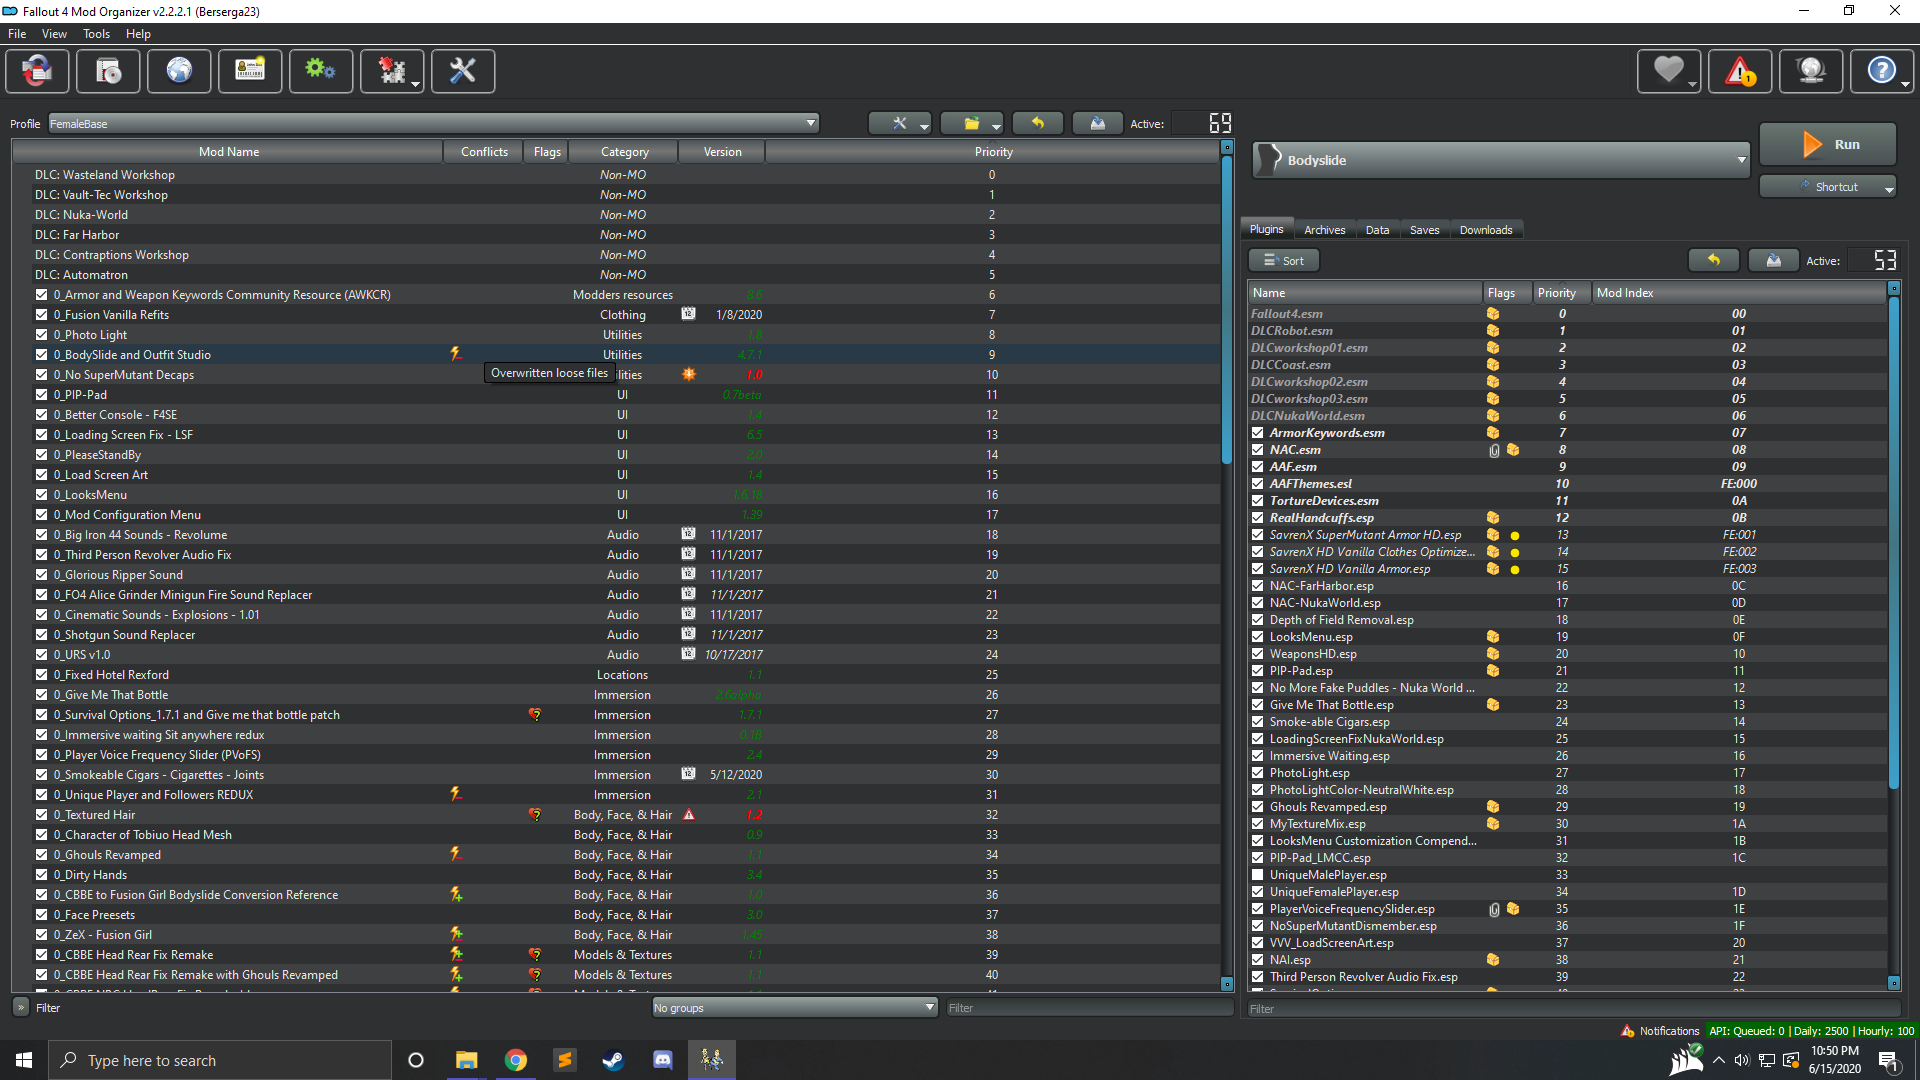Viewport: 1920px width, 1080px height.
Task: Sort mods by the Priority column header
Action: (993, 152)
